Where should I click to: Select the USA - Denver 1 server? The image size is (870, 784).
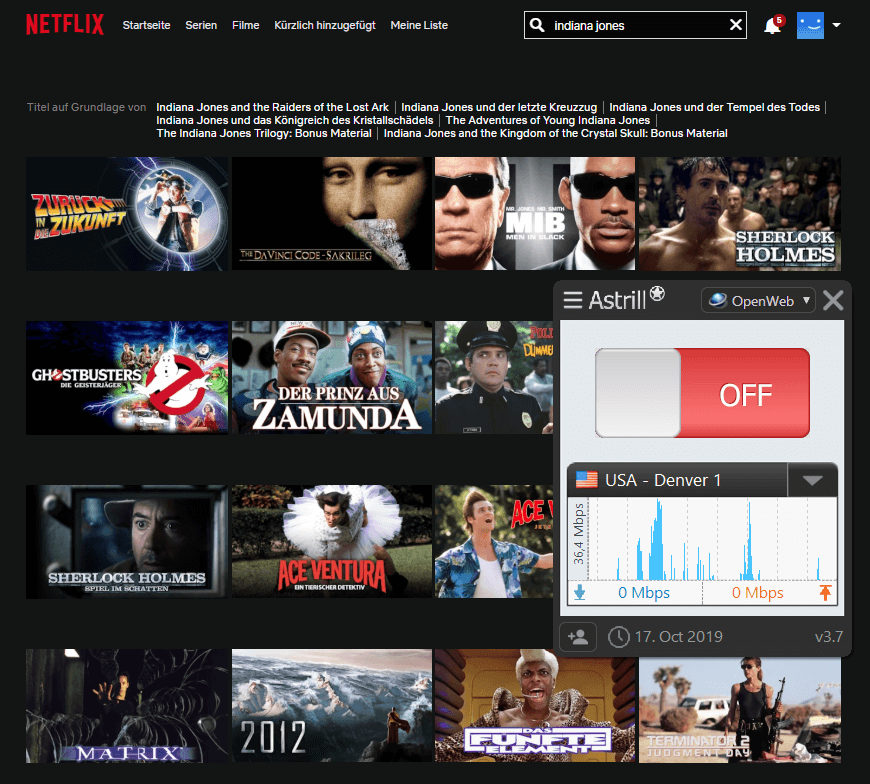pos(677,480)
